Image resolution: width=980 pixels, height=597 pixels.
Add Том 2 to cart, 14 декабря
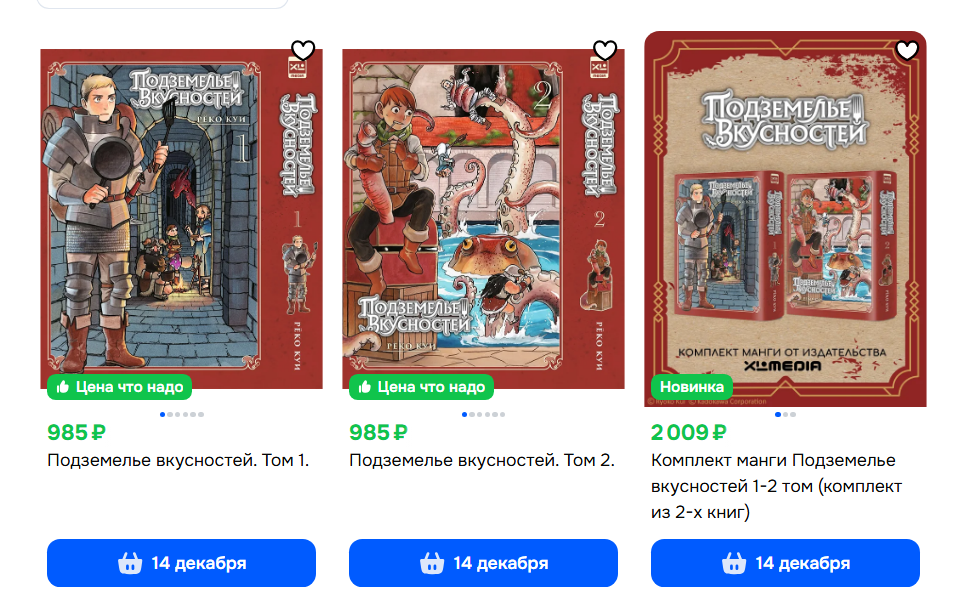pyautogui.click(x=483, y=563)
